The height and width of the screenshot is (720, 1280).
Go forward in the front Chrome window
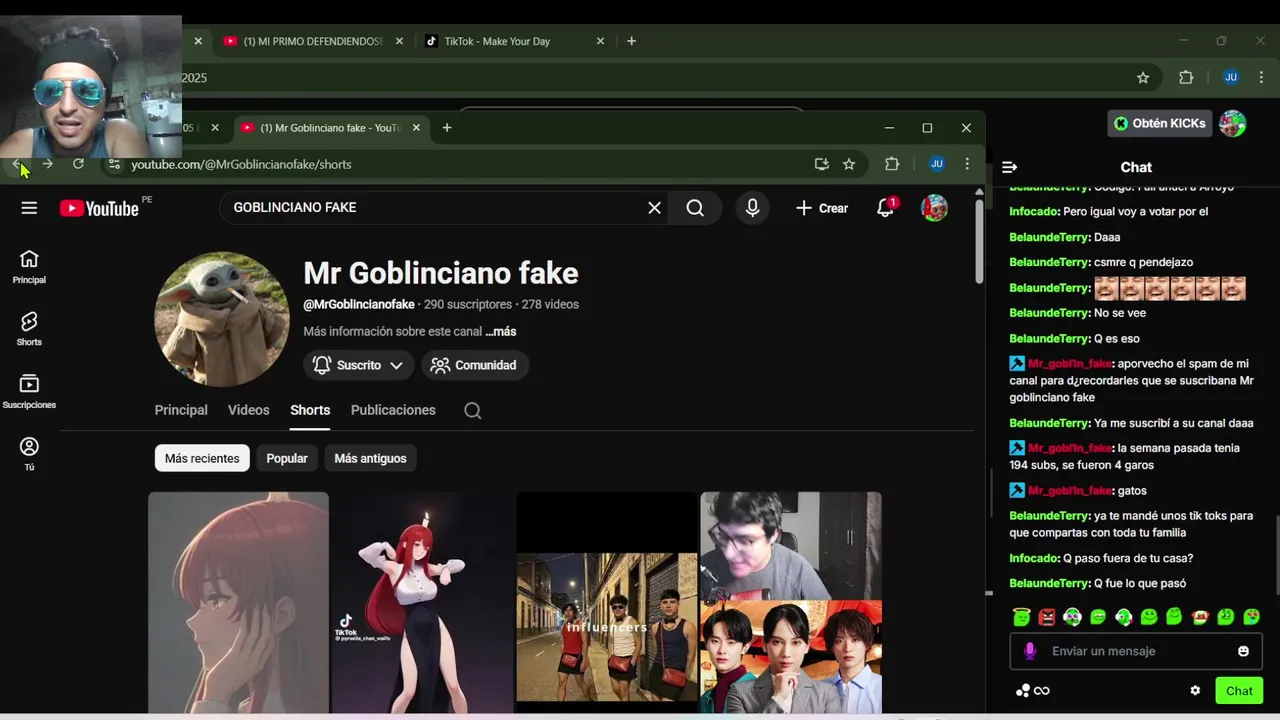47,164
